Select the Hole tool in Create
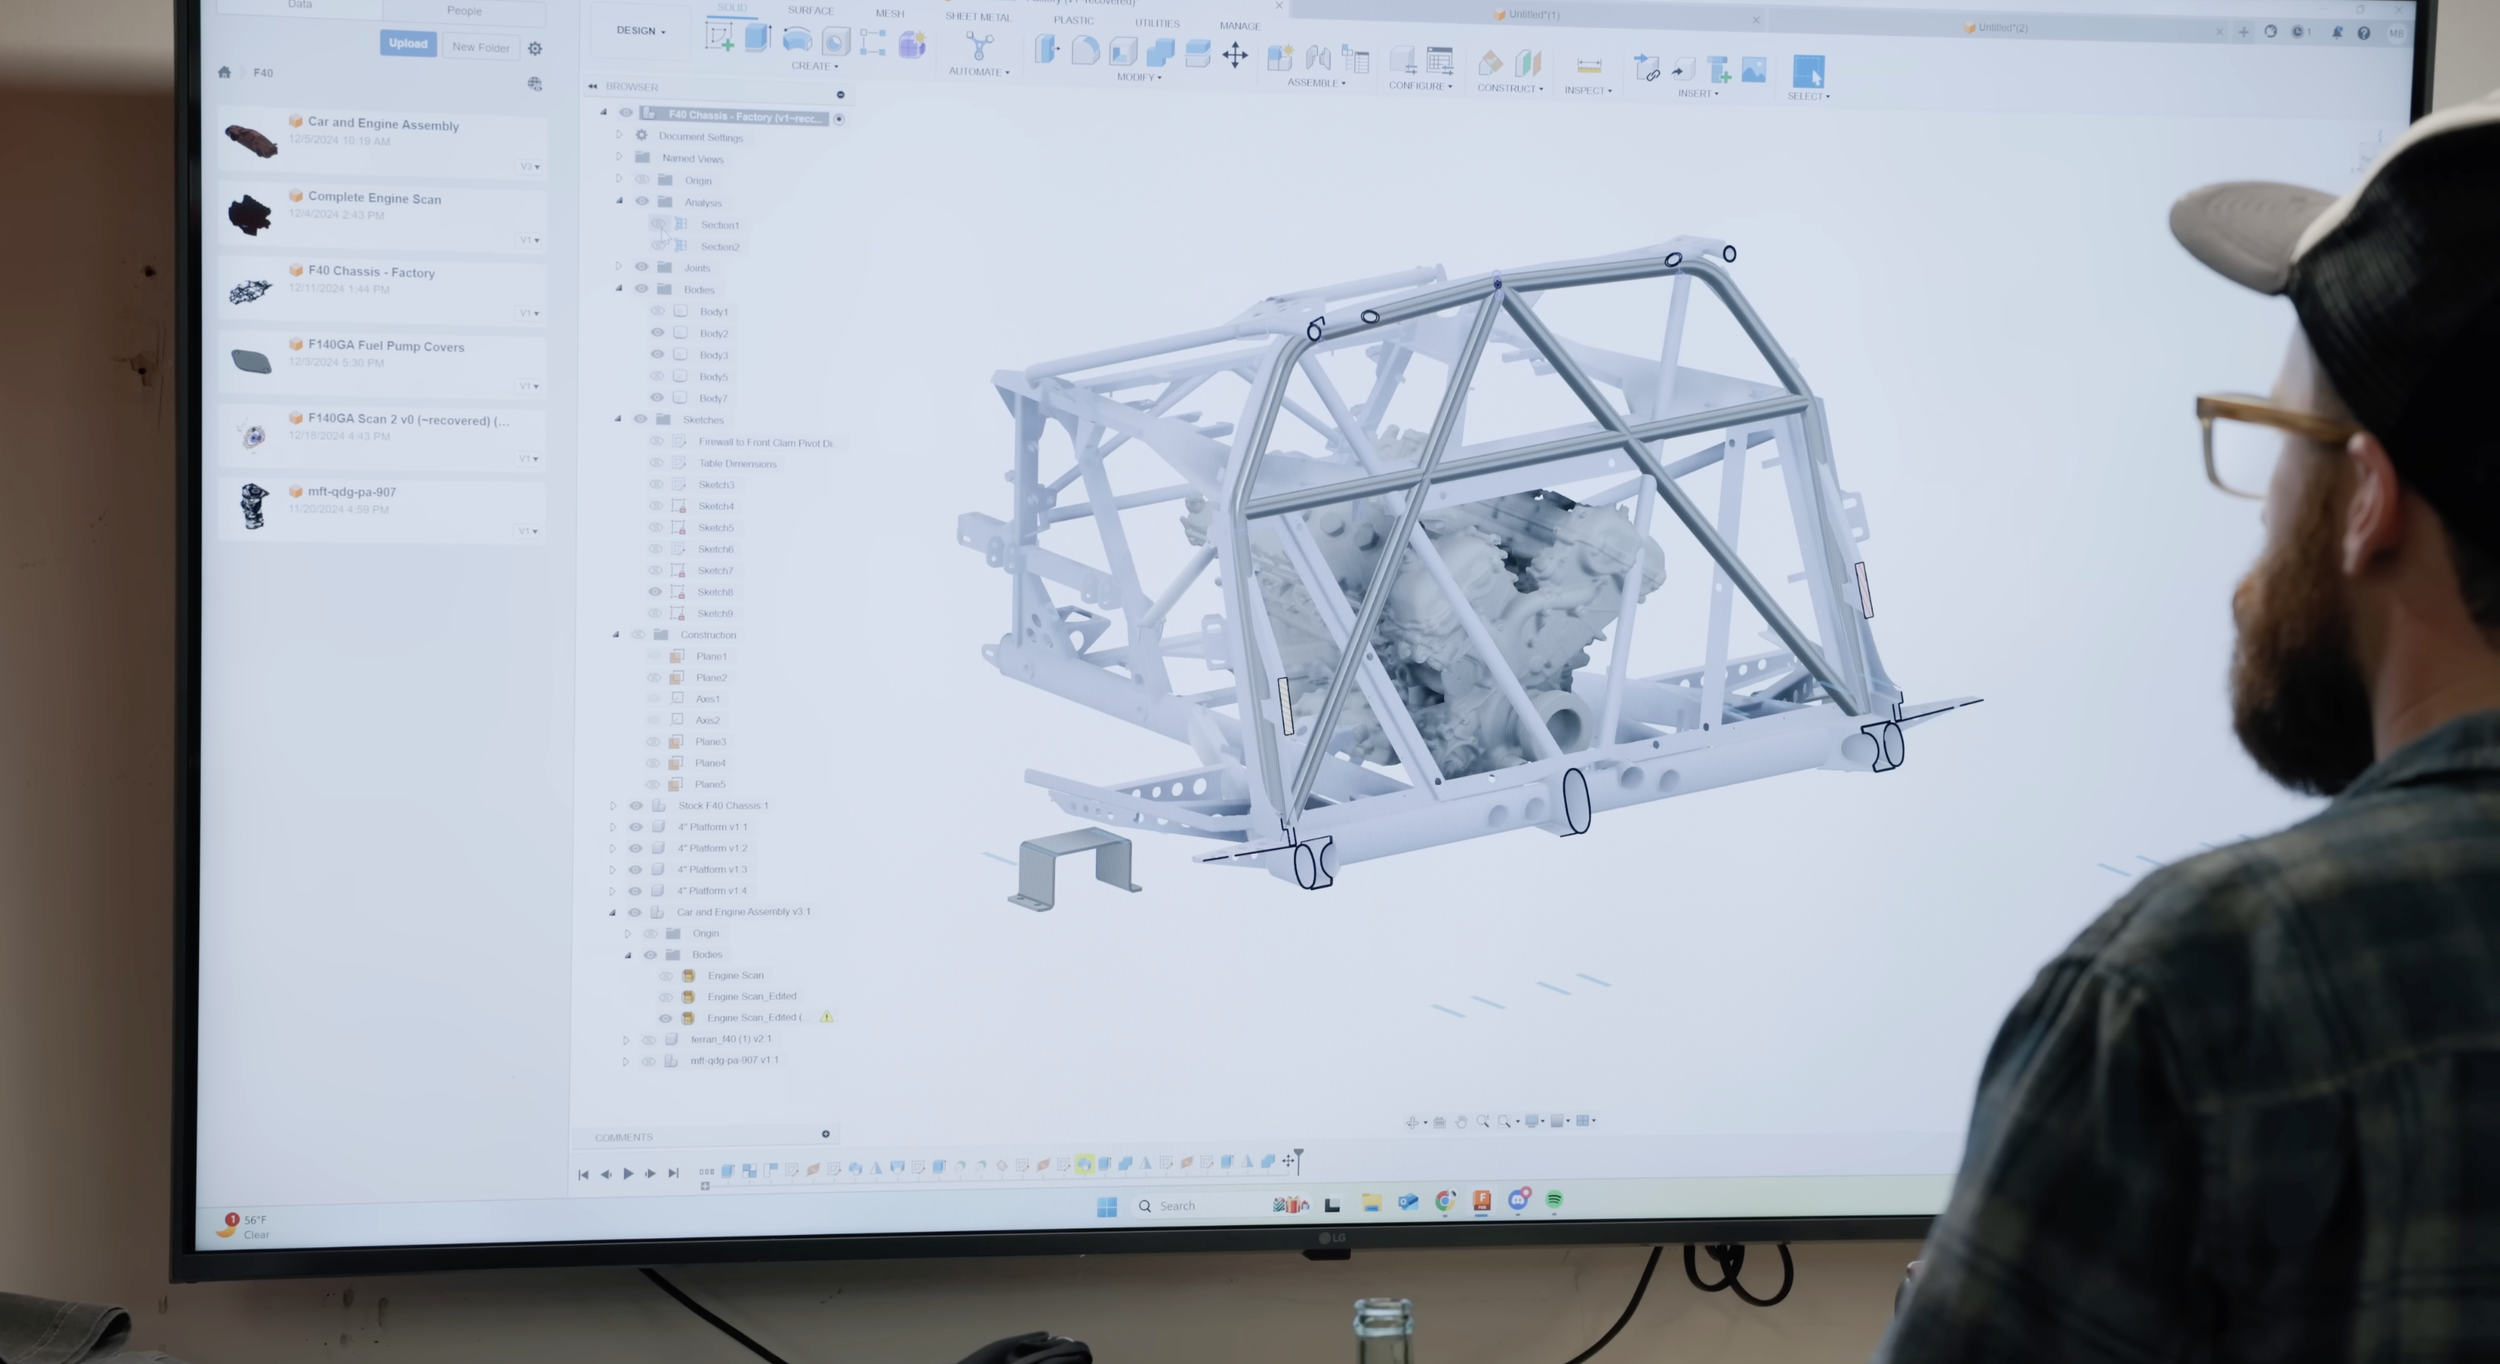 (836, 41)
